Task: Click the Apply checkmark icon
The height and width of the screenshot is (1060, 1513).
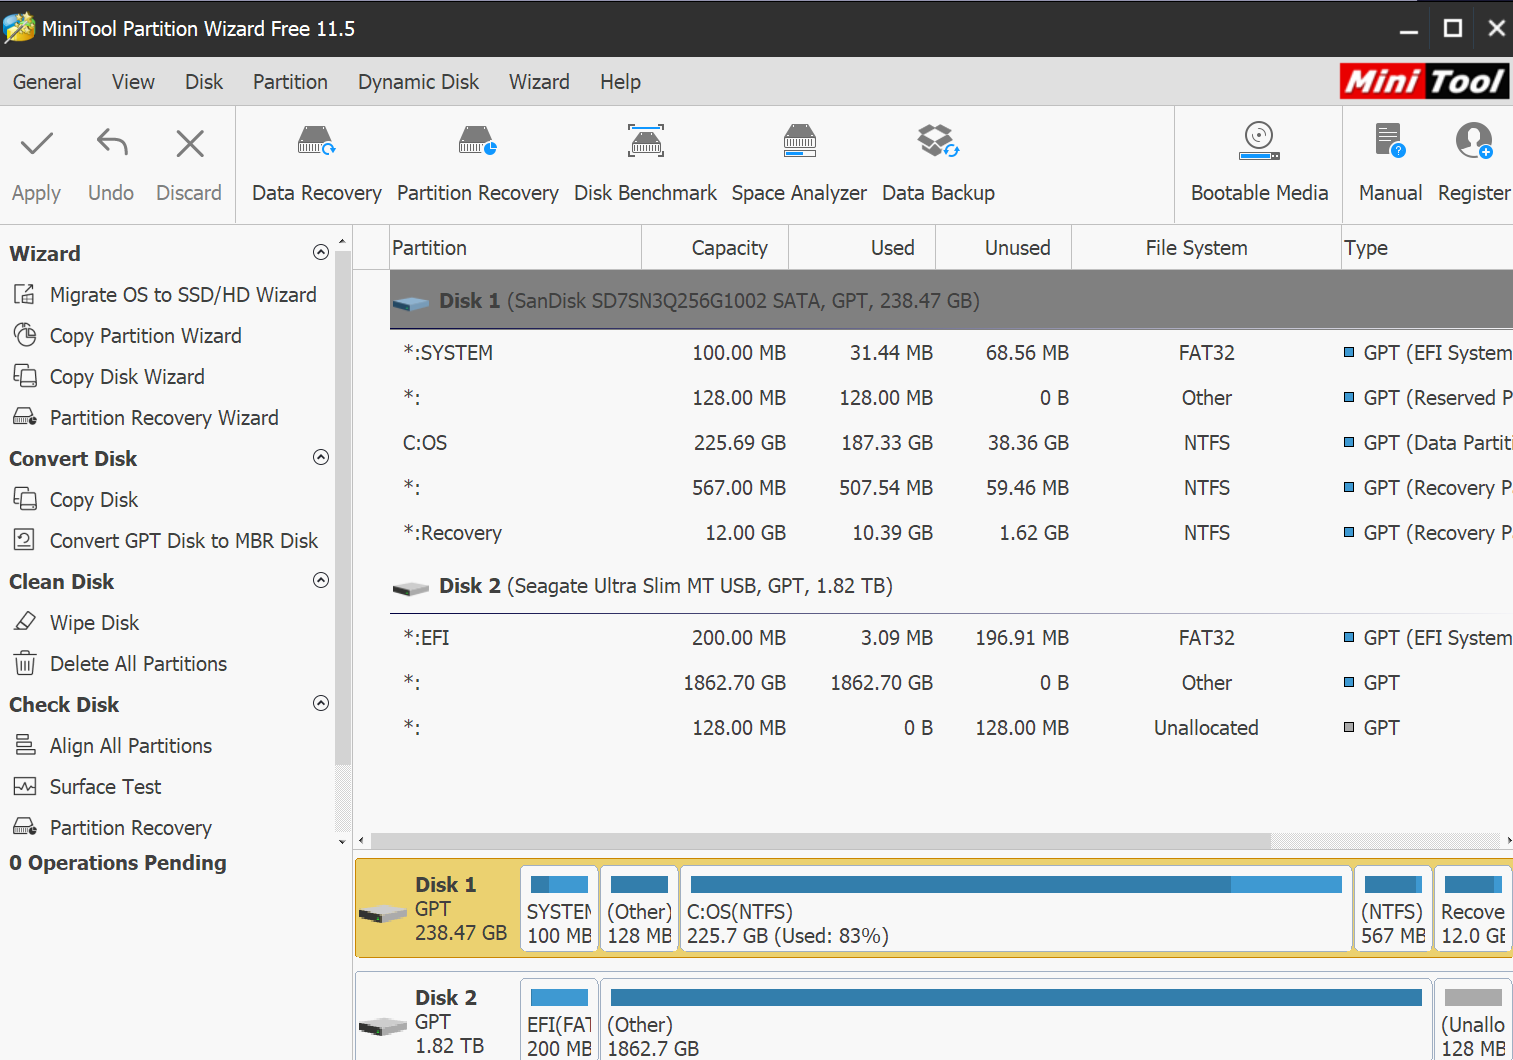Action: point(37,144)
